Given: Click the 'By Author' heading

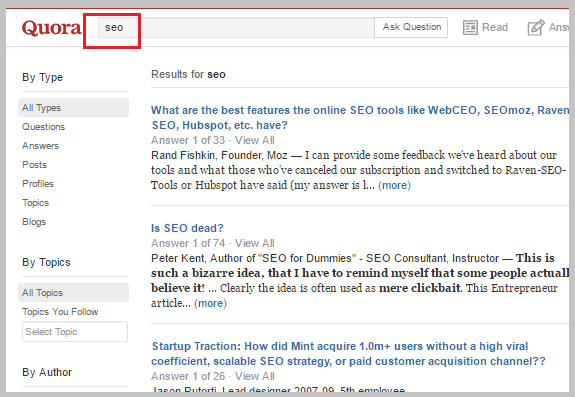Looking at the screenshot, I should click(x=47, y=372).
